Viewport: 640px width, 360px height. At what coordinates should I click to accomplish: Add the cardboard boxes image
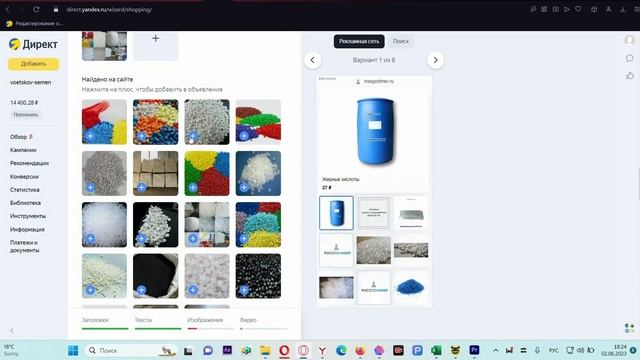141,187
